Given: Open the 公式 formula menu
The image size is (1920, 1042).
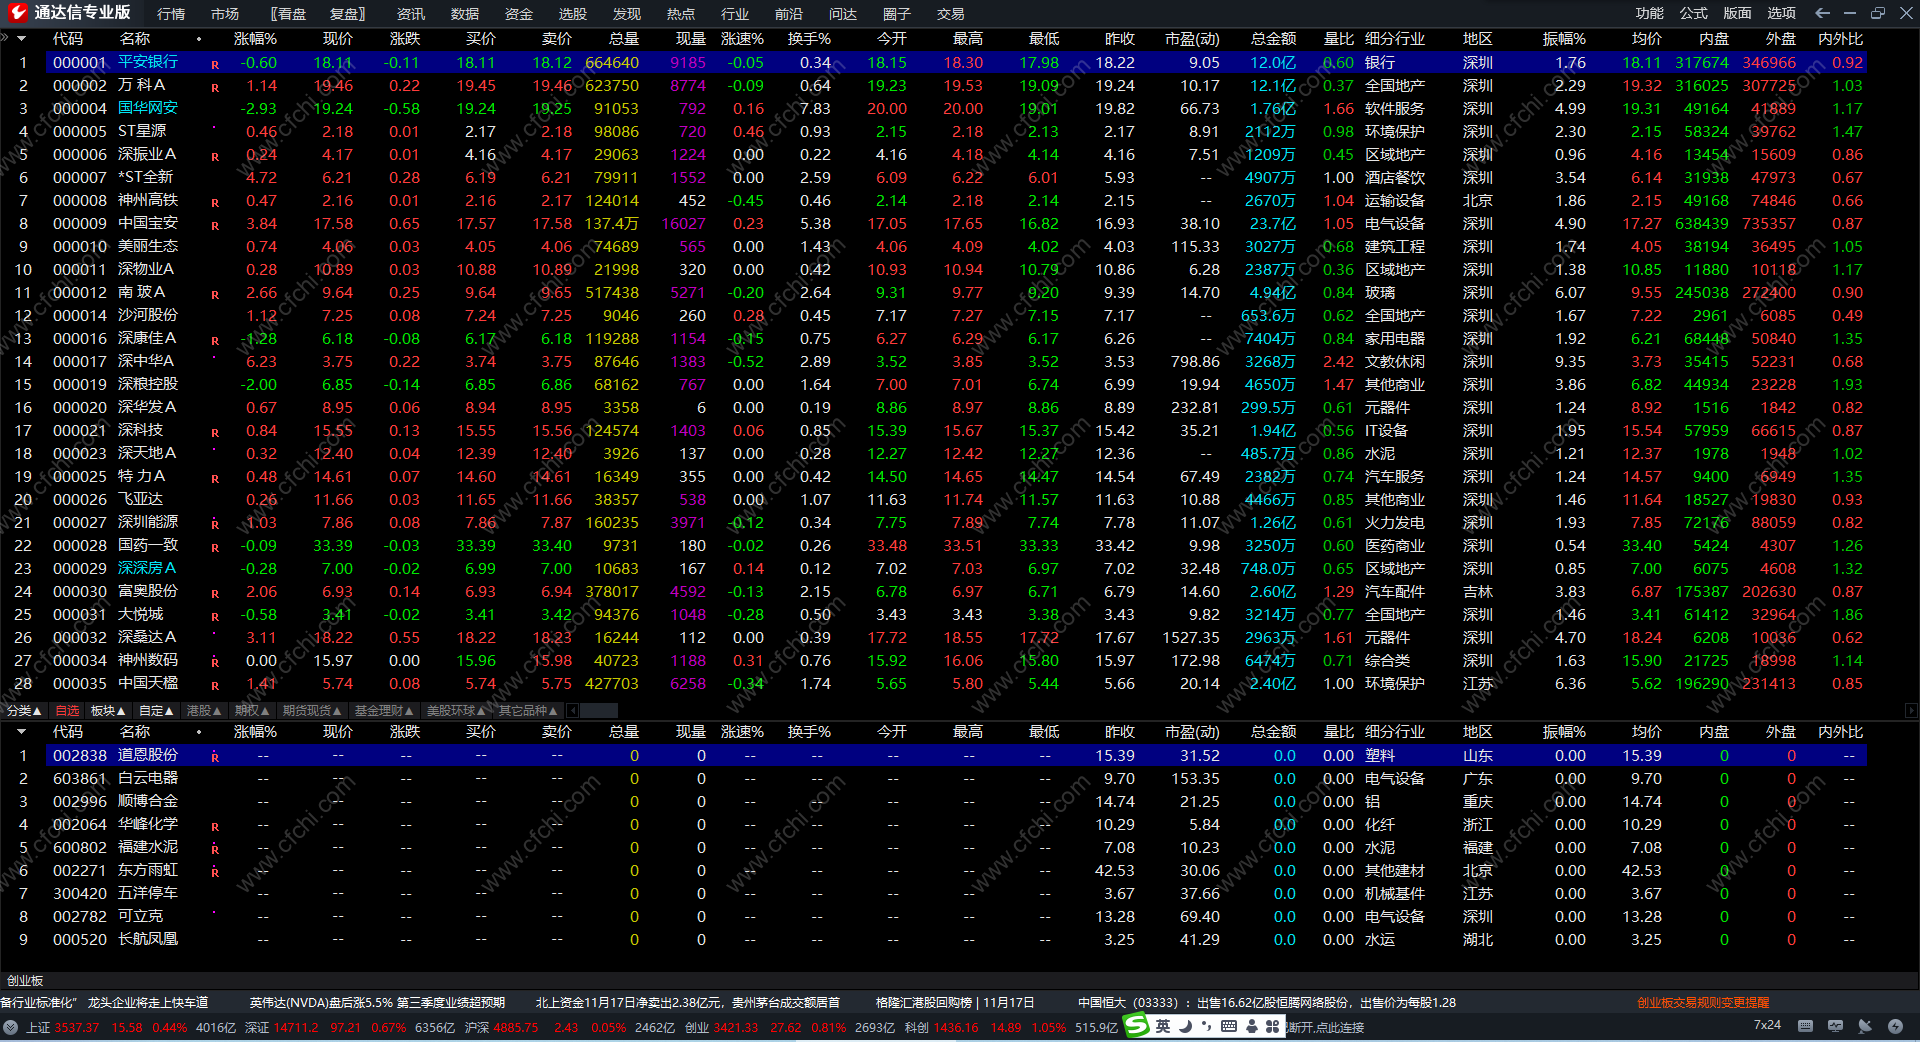Looking at the screenshot, I should [x=1694, y=13].
